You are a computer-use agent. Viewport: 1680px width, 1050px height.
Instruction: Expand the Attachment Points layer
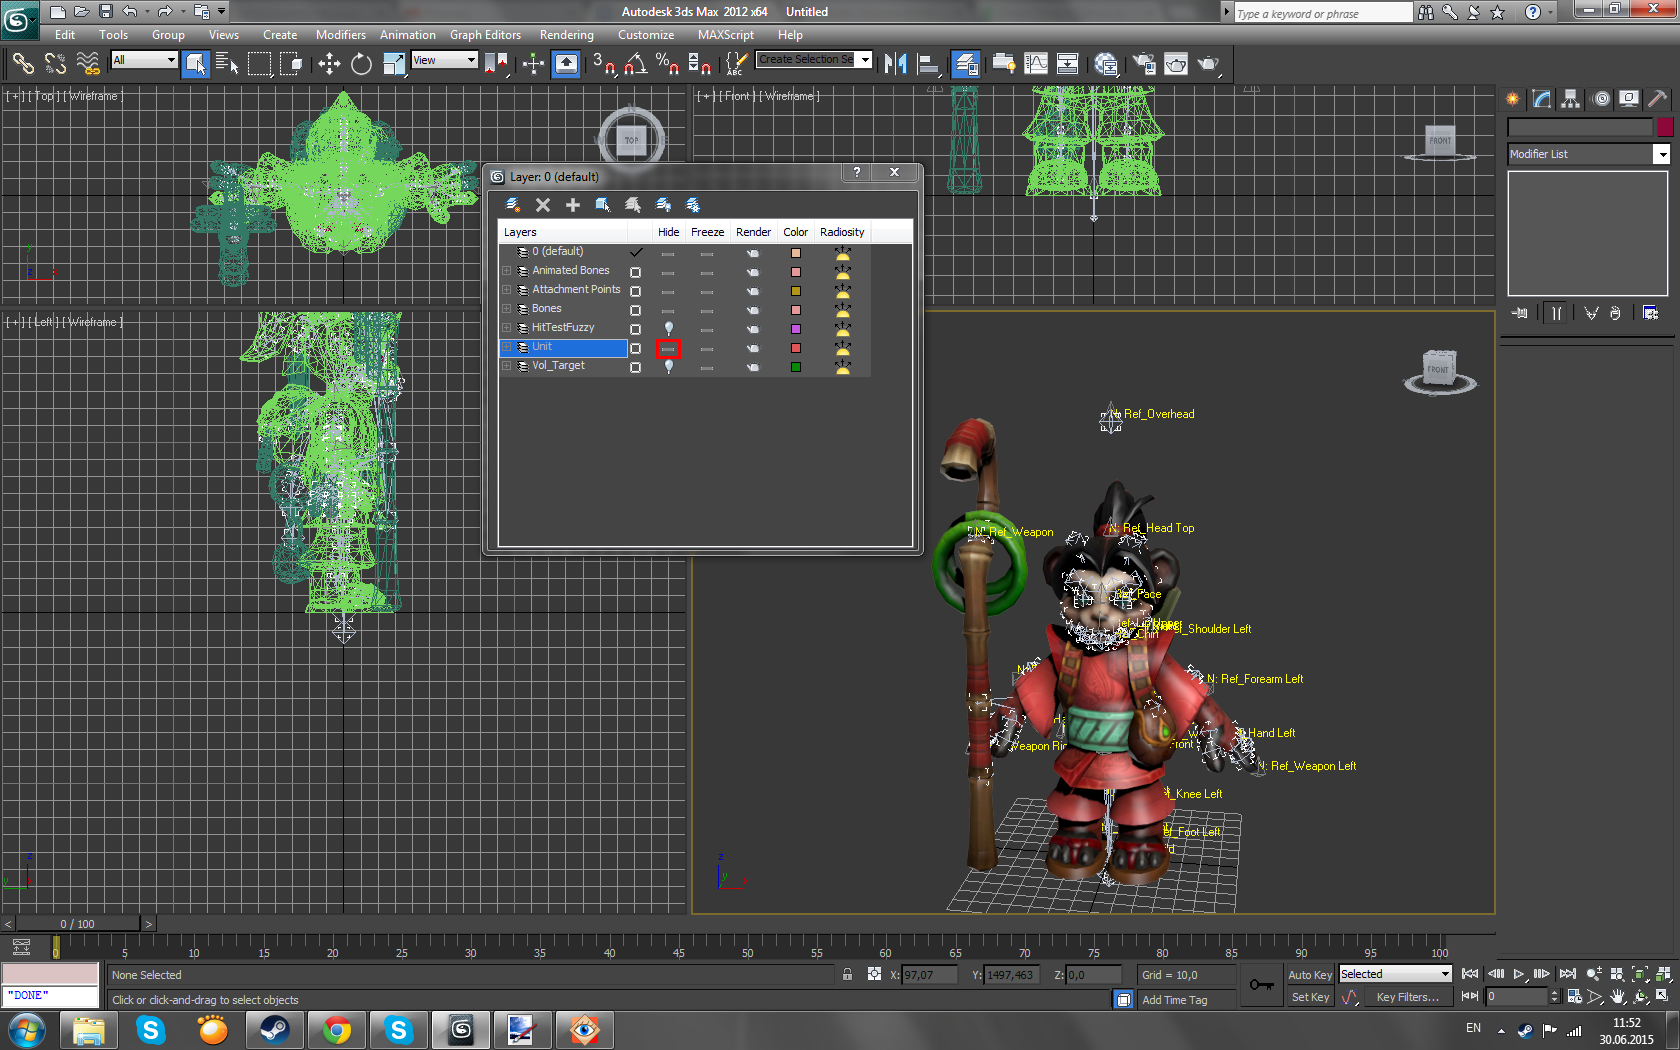(x=507, y=290)
